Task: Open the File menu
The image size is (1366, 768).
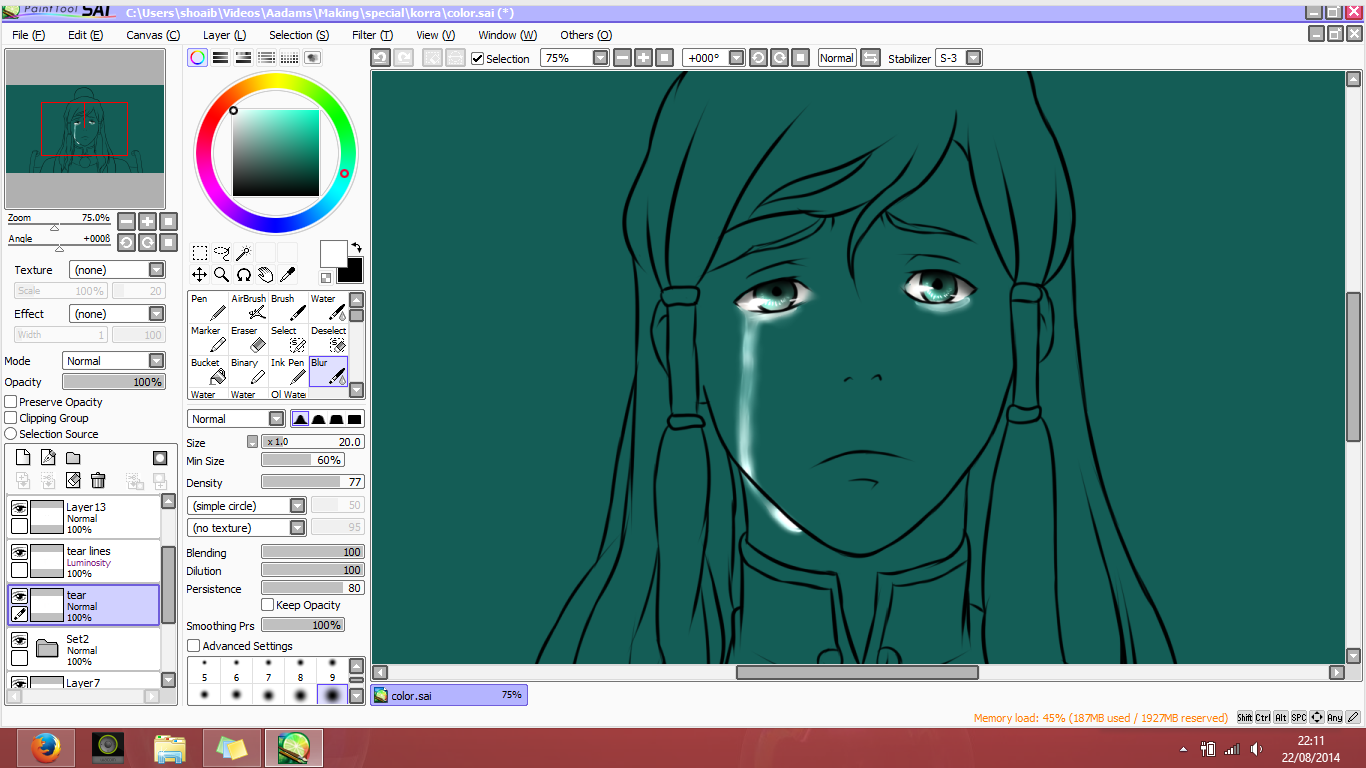Action: coord(29,35)
